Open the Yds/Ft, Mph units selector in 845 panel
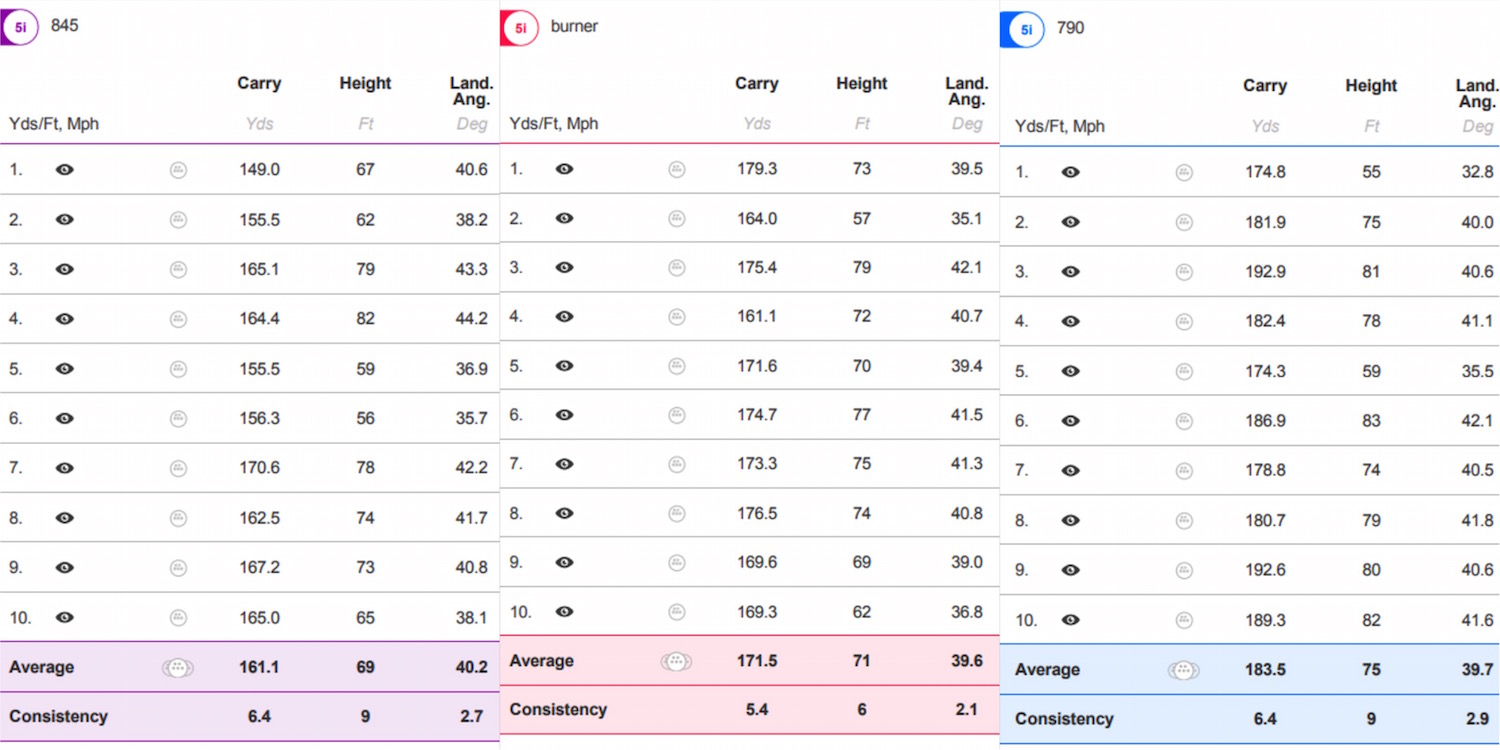Image resolution: width=1500 pixels, height=750 pixels. click(x=54, y=124)
